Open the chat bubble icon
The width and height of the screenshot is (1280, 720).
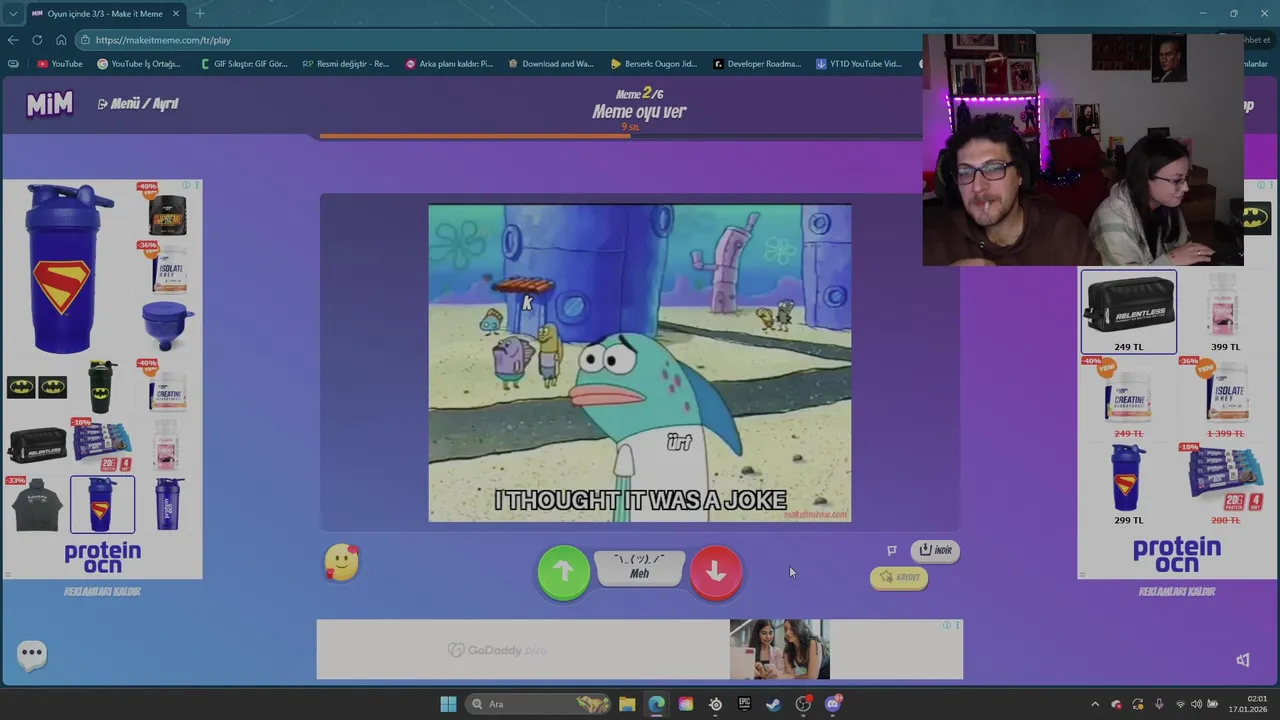click(x=32, y=654)
